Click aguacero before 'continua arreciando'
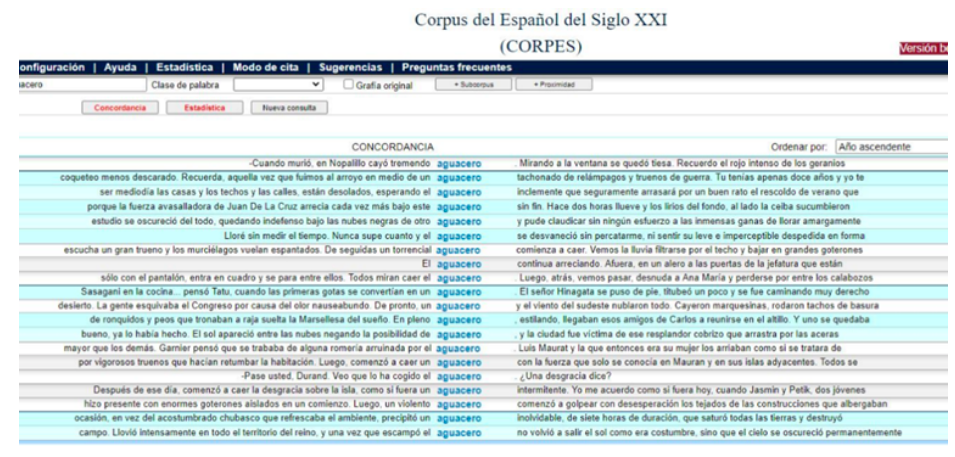The height and width of the screenshot is (457, 955). tap(459, 264)
